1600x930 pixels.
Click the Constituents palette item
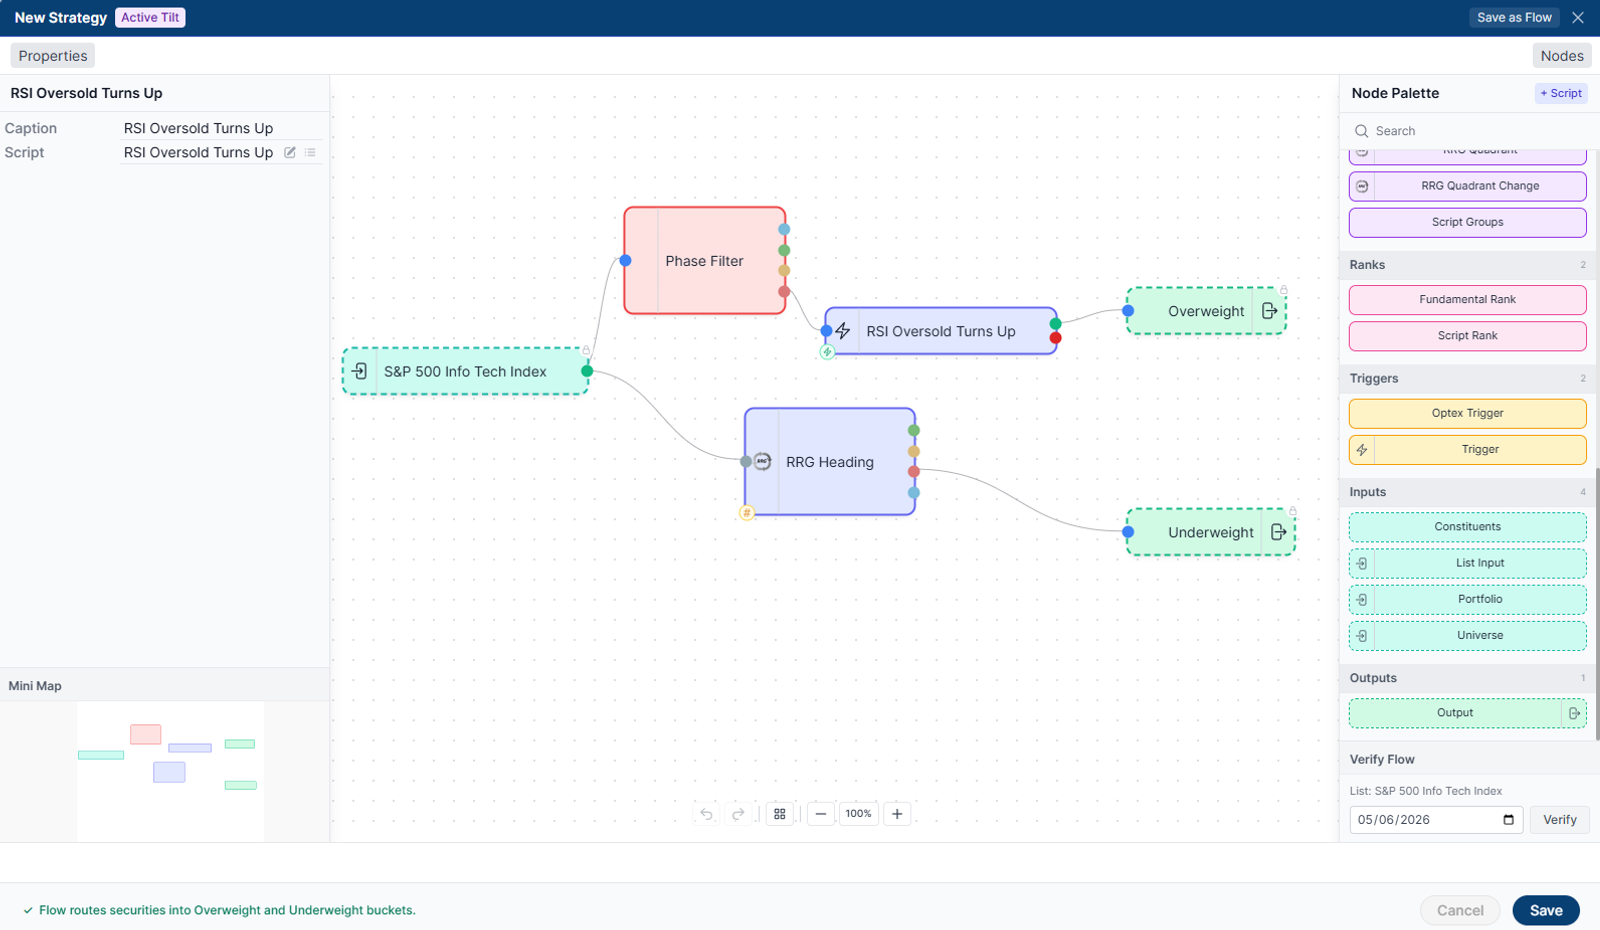[1468, 527]
